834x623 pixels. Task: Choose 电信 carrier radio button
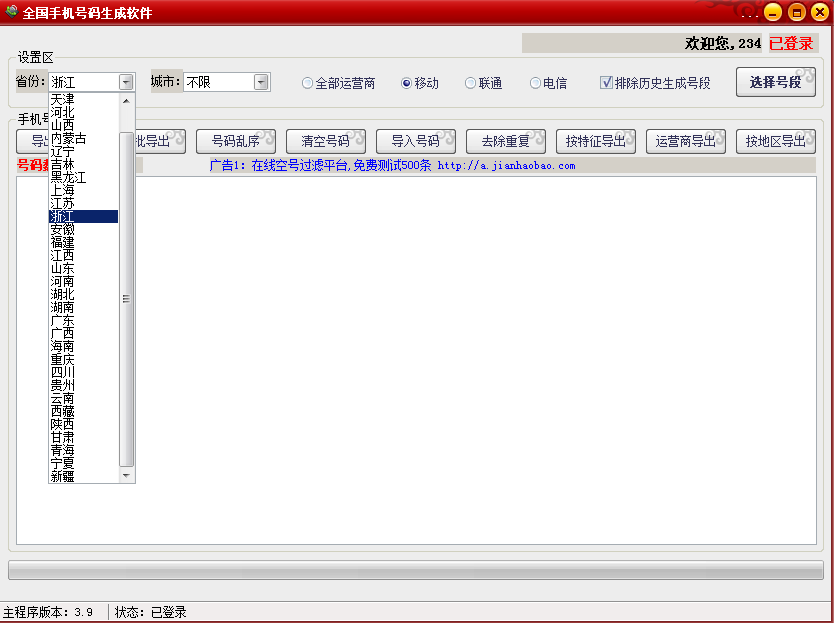[x=548, y=84]
